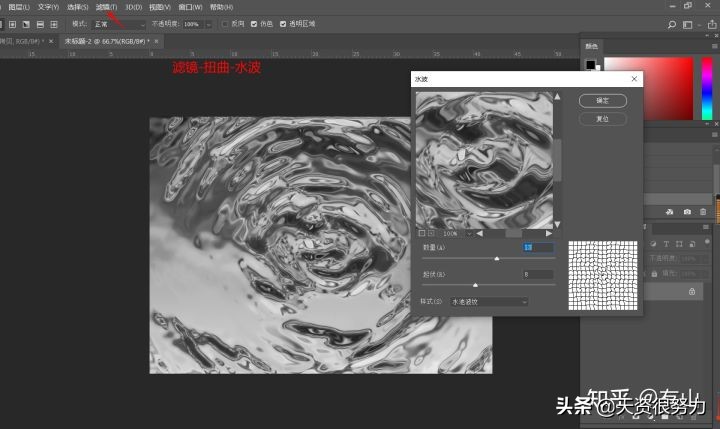
Task: Click the preview scroll right arrow
Action: (x=549, y=234)
